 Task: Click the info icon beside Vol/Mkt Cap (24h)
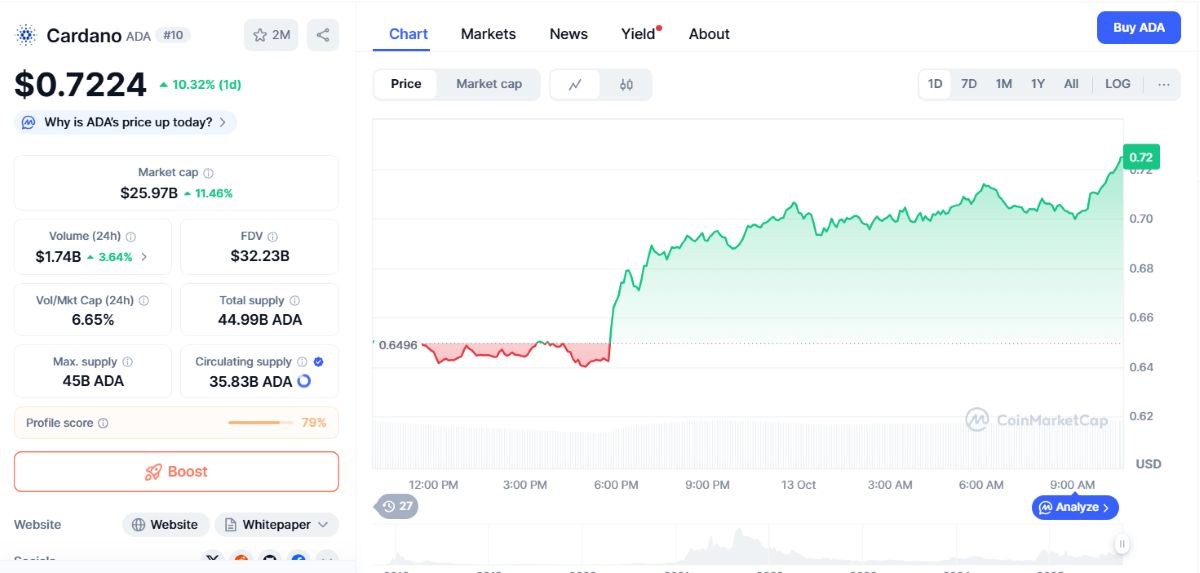point(144,300)
